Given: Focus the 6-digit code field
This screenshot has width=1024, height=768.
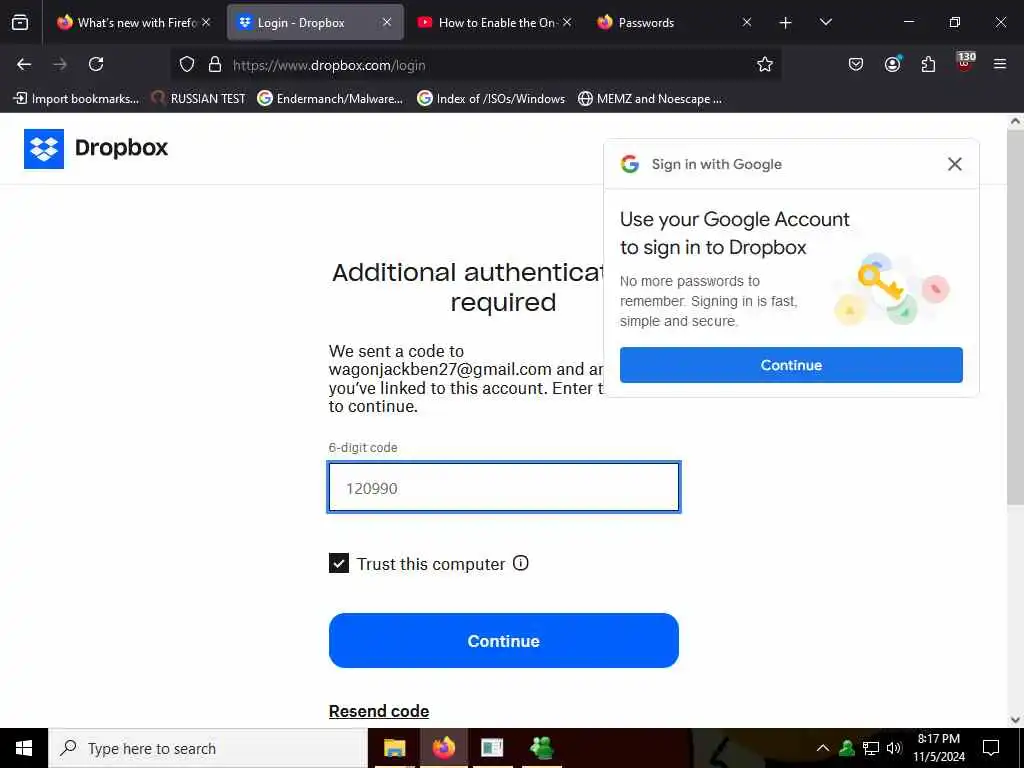Looking at the screenshot, I should pos(504,487).
